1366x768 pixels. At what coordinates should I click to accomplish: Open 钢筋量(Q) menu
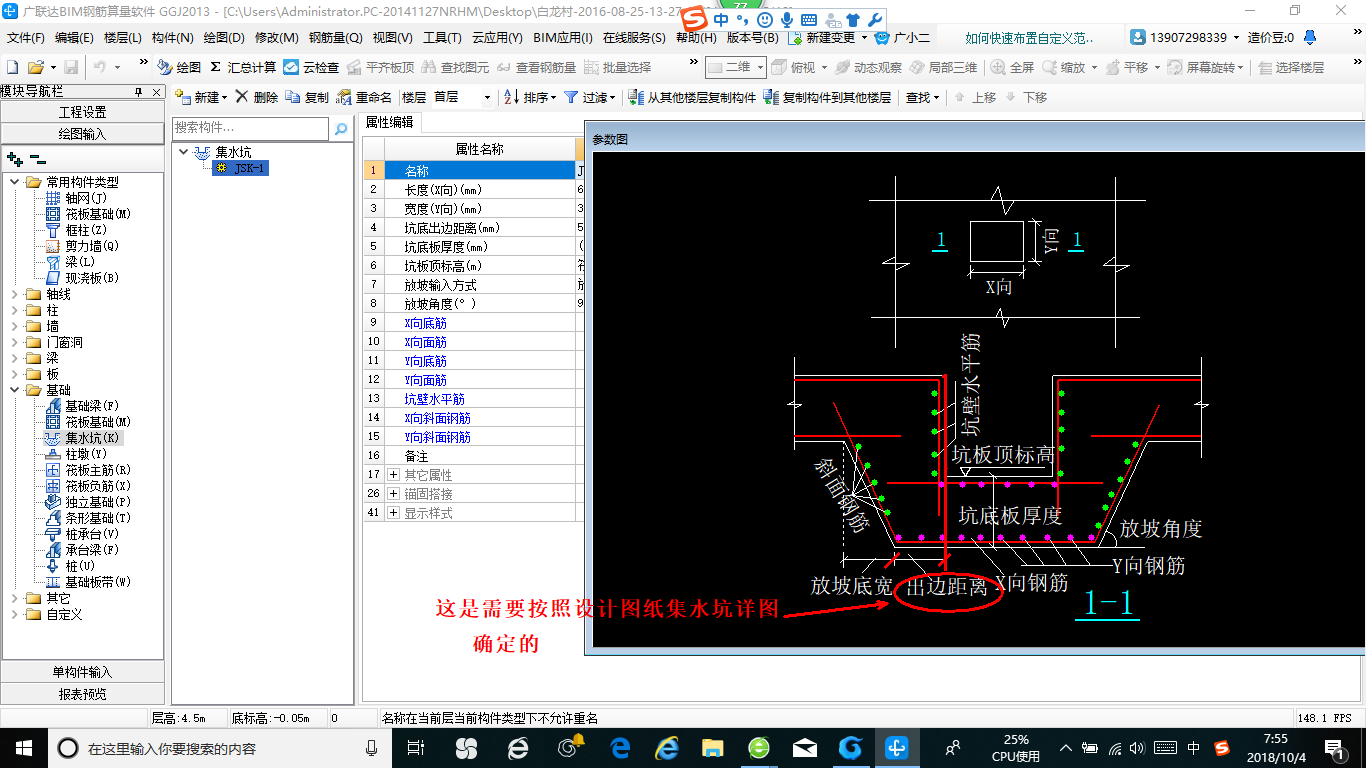point(335,38)
